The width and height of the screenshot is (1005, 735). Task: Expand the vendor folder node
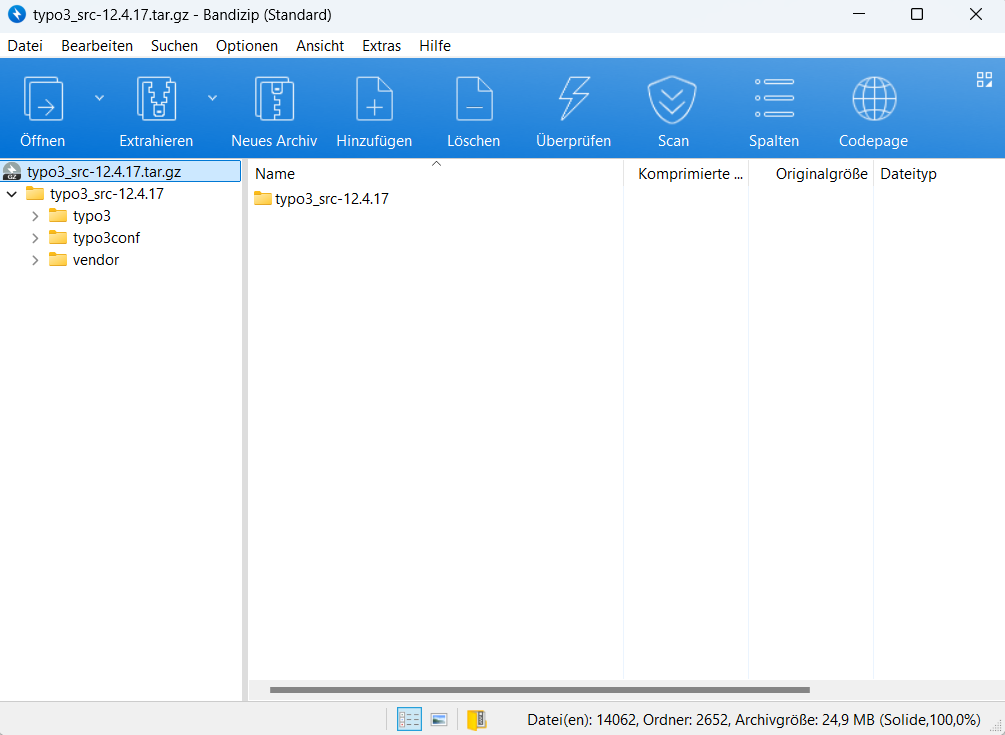coord(35,260)
